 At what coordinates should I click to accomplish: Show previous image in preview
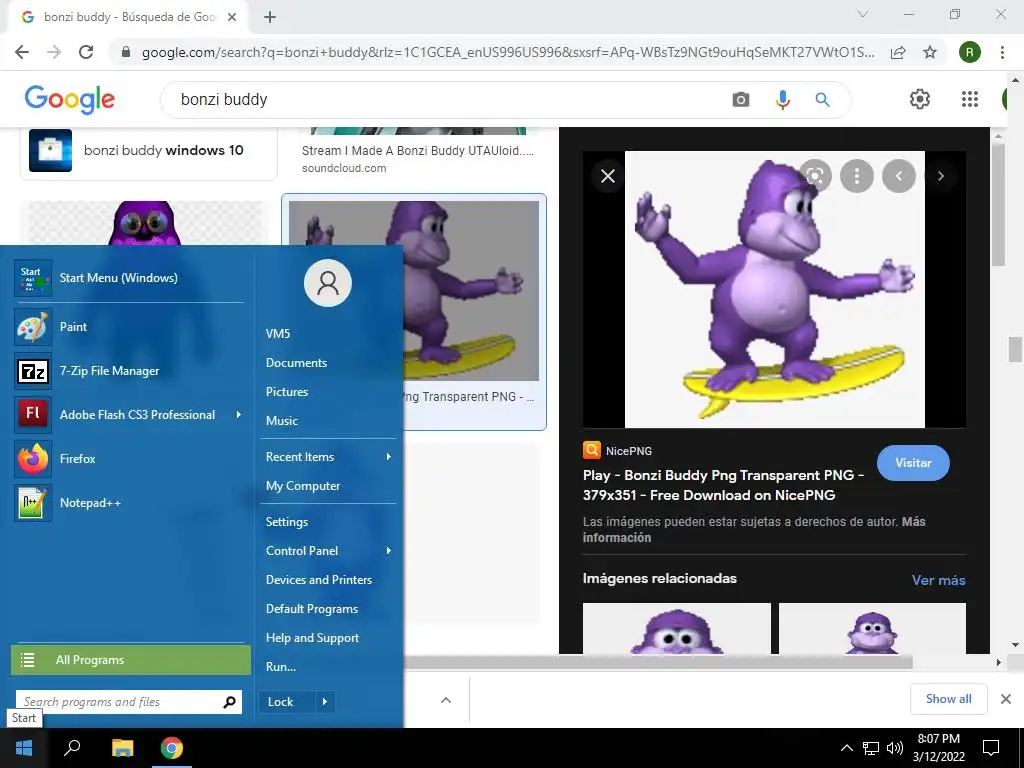[x=899, y=176]
